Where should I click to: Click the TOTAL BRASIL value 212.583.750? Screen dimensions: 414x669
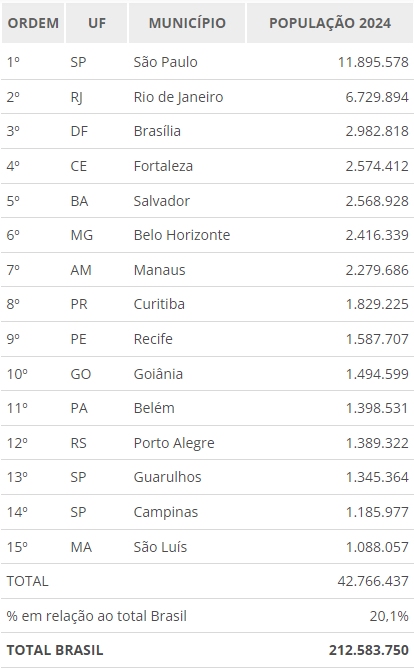pos(368,650)
